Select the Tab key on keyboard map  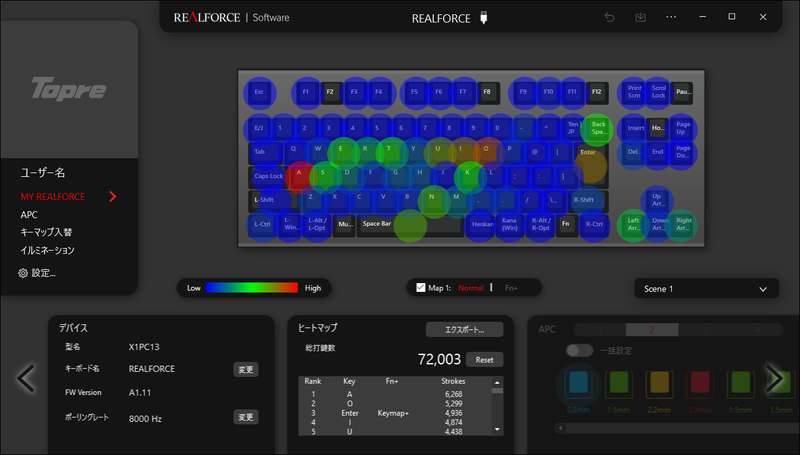265,153
